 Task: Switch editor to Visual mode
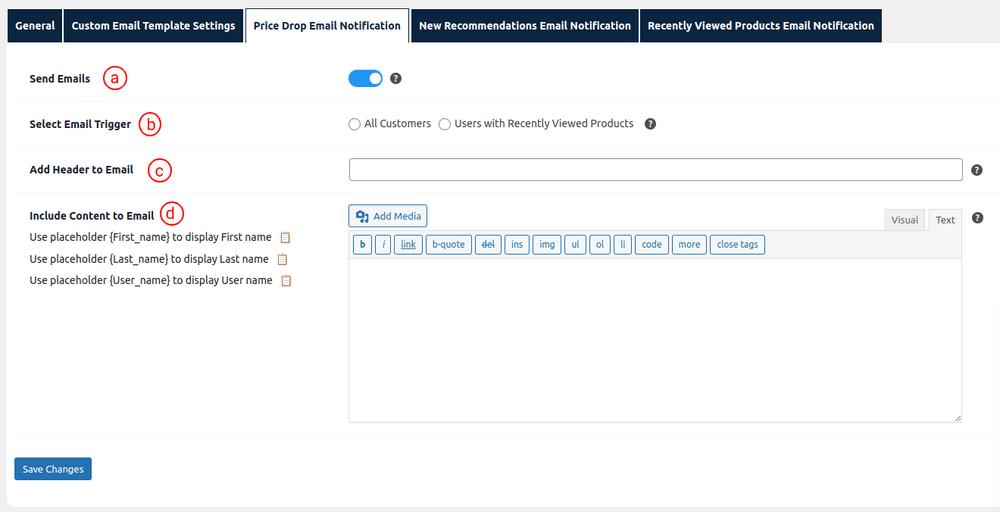pyautogui.click(x=904, y=220)
